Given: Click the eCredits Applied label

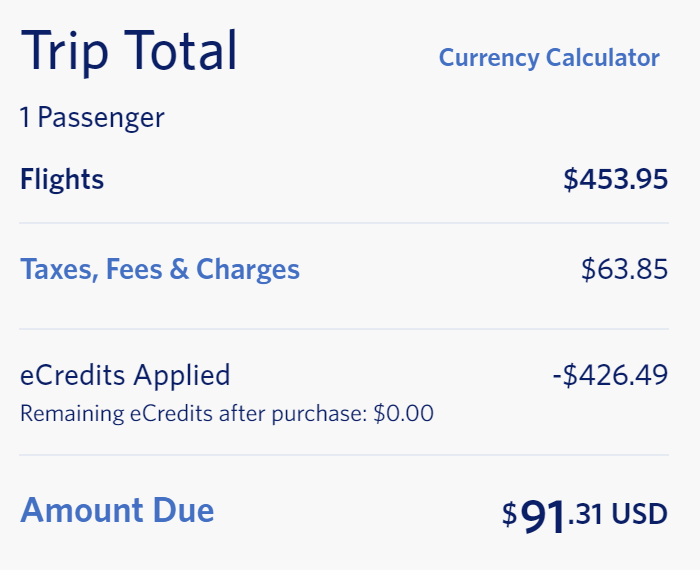Looking at the screenshot, I should pos(125,375).
